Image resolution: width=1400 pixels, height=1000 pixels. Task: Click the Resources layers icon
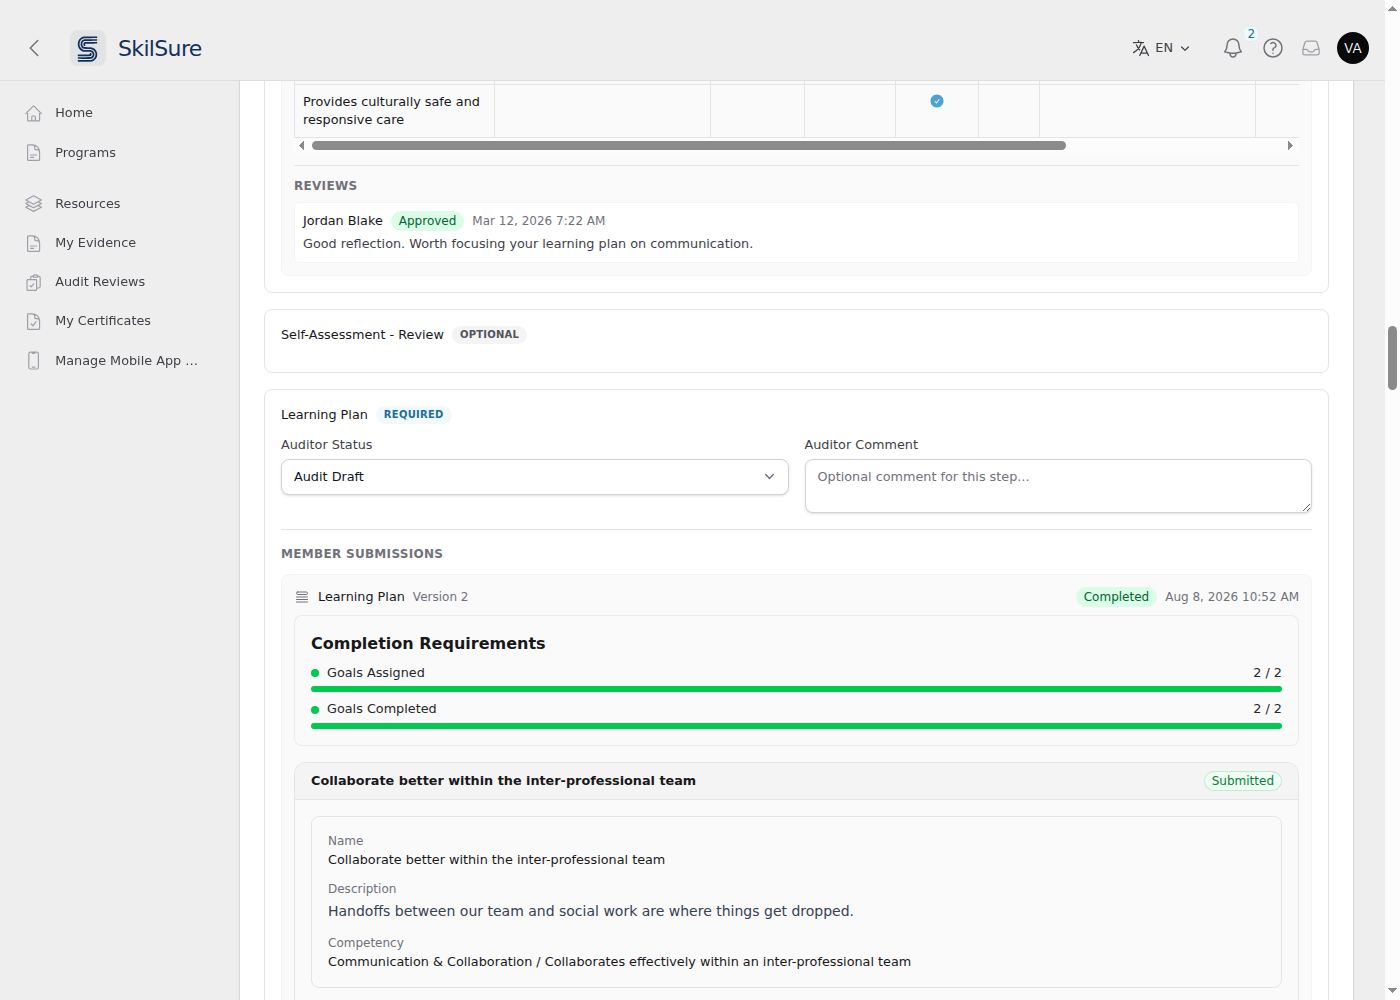(34, 204)
